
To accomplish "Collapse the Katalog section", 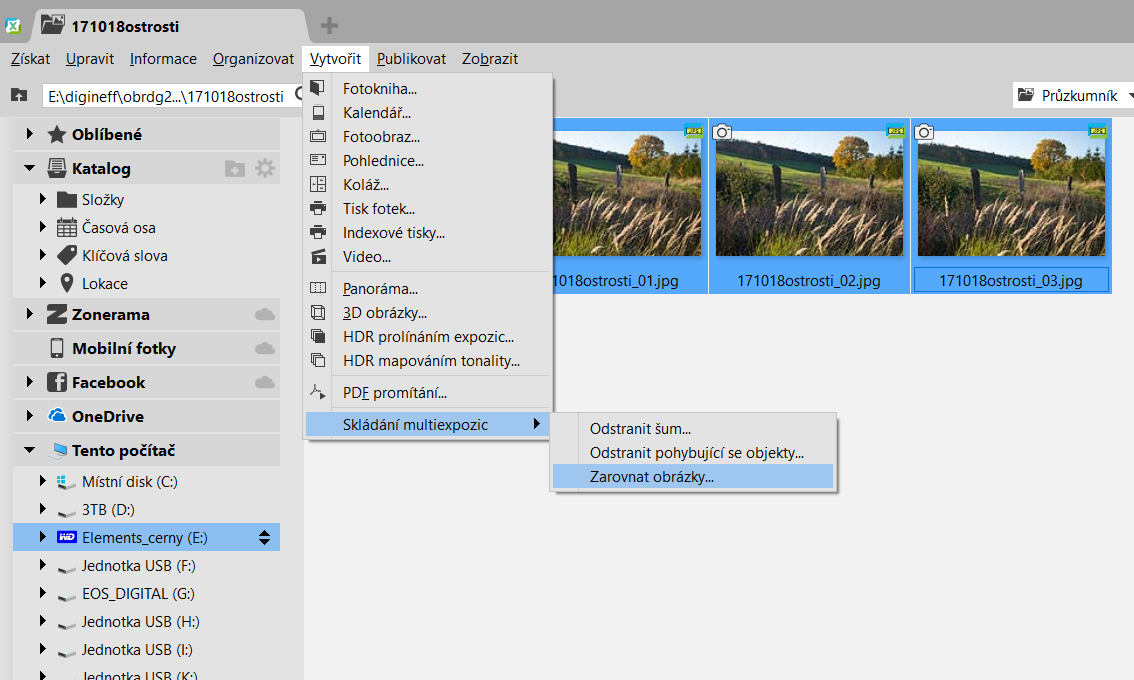I will pyautogui.click(x=30, y=168).
